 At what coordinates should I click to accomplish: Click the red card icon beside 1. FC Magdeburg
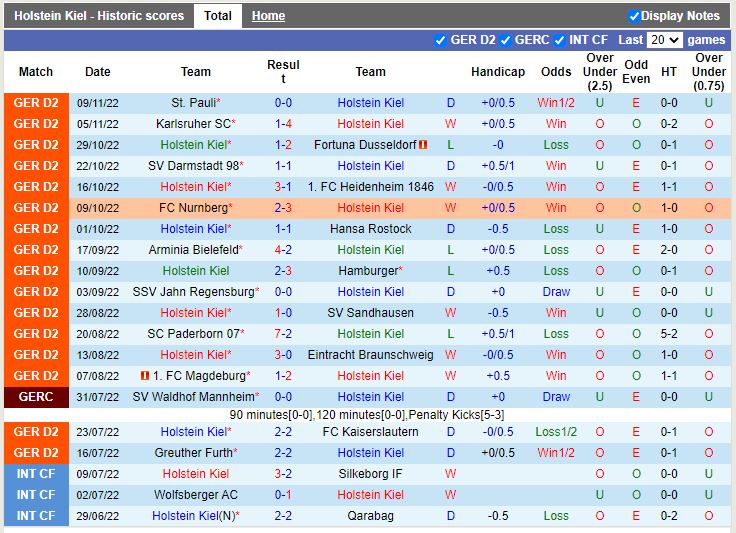pos(145,375)
